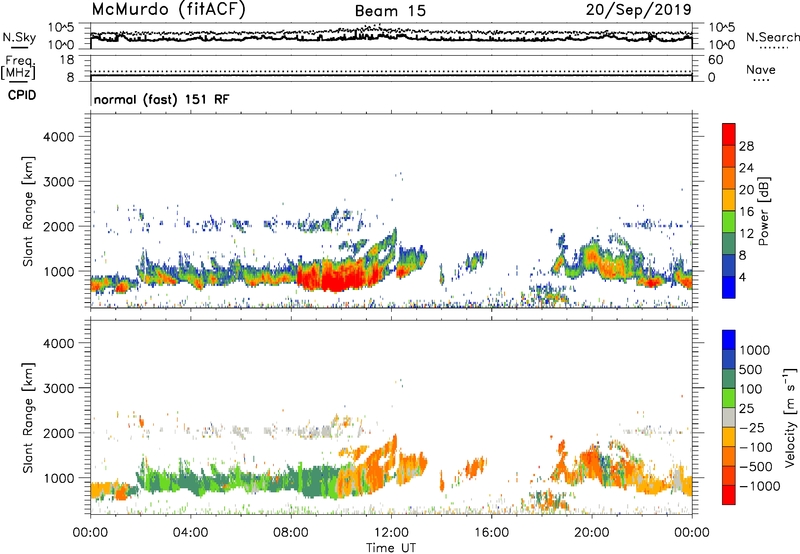The image size is (800, 554).
Task: Click the velocity panel "Slant Range [km]" label
Action: (x=28, y=417)
